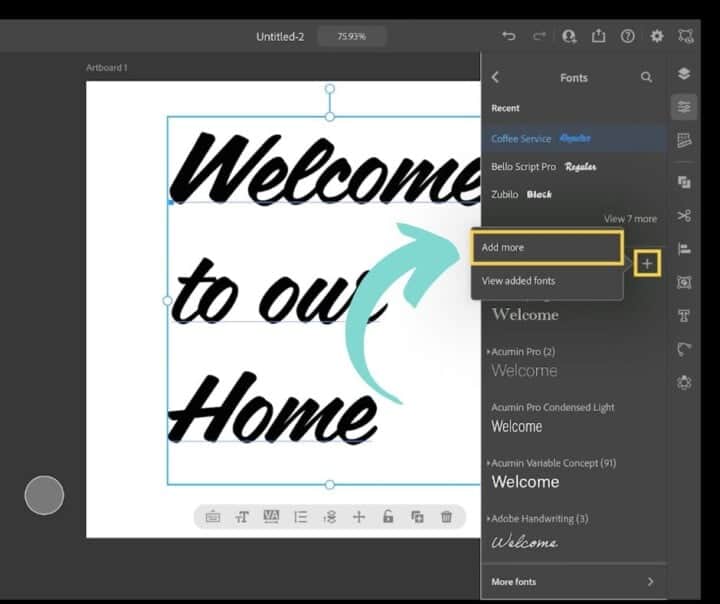
Task: Toggle the lock on selected object
Action: (388, 517)
